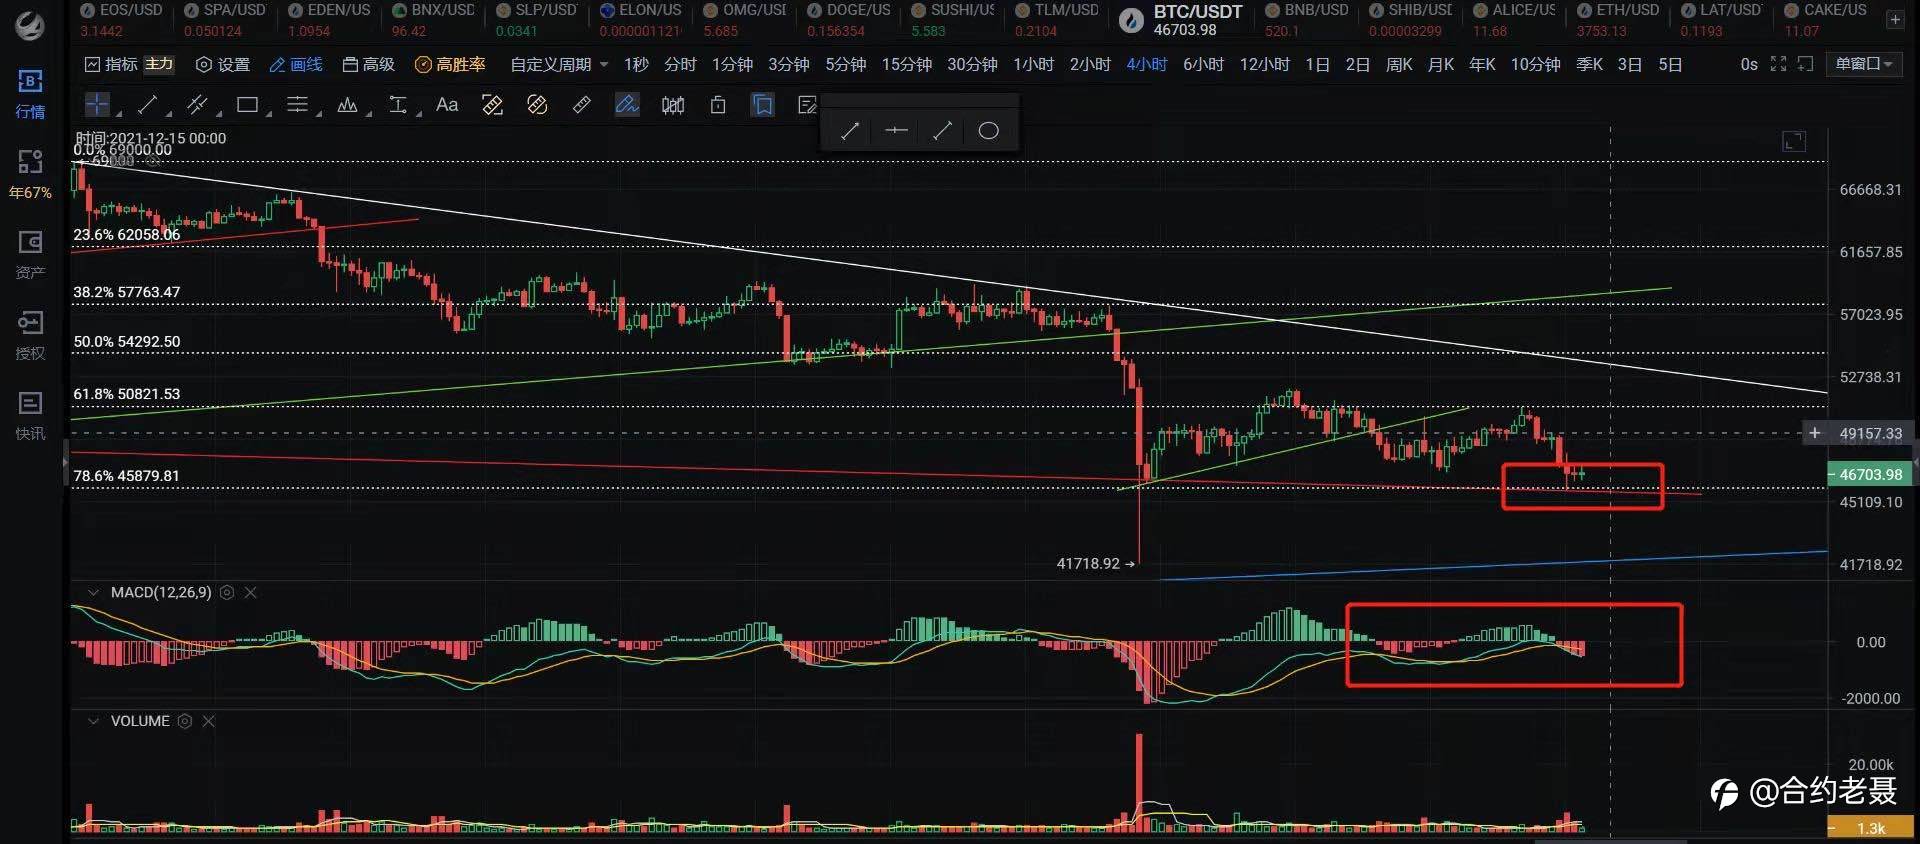This screenshot has width=1920, height=844.
Task: Open the 授权 authorization sidebar section
Action: pos(30,335)
